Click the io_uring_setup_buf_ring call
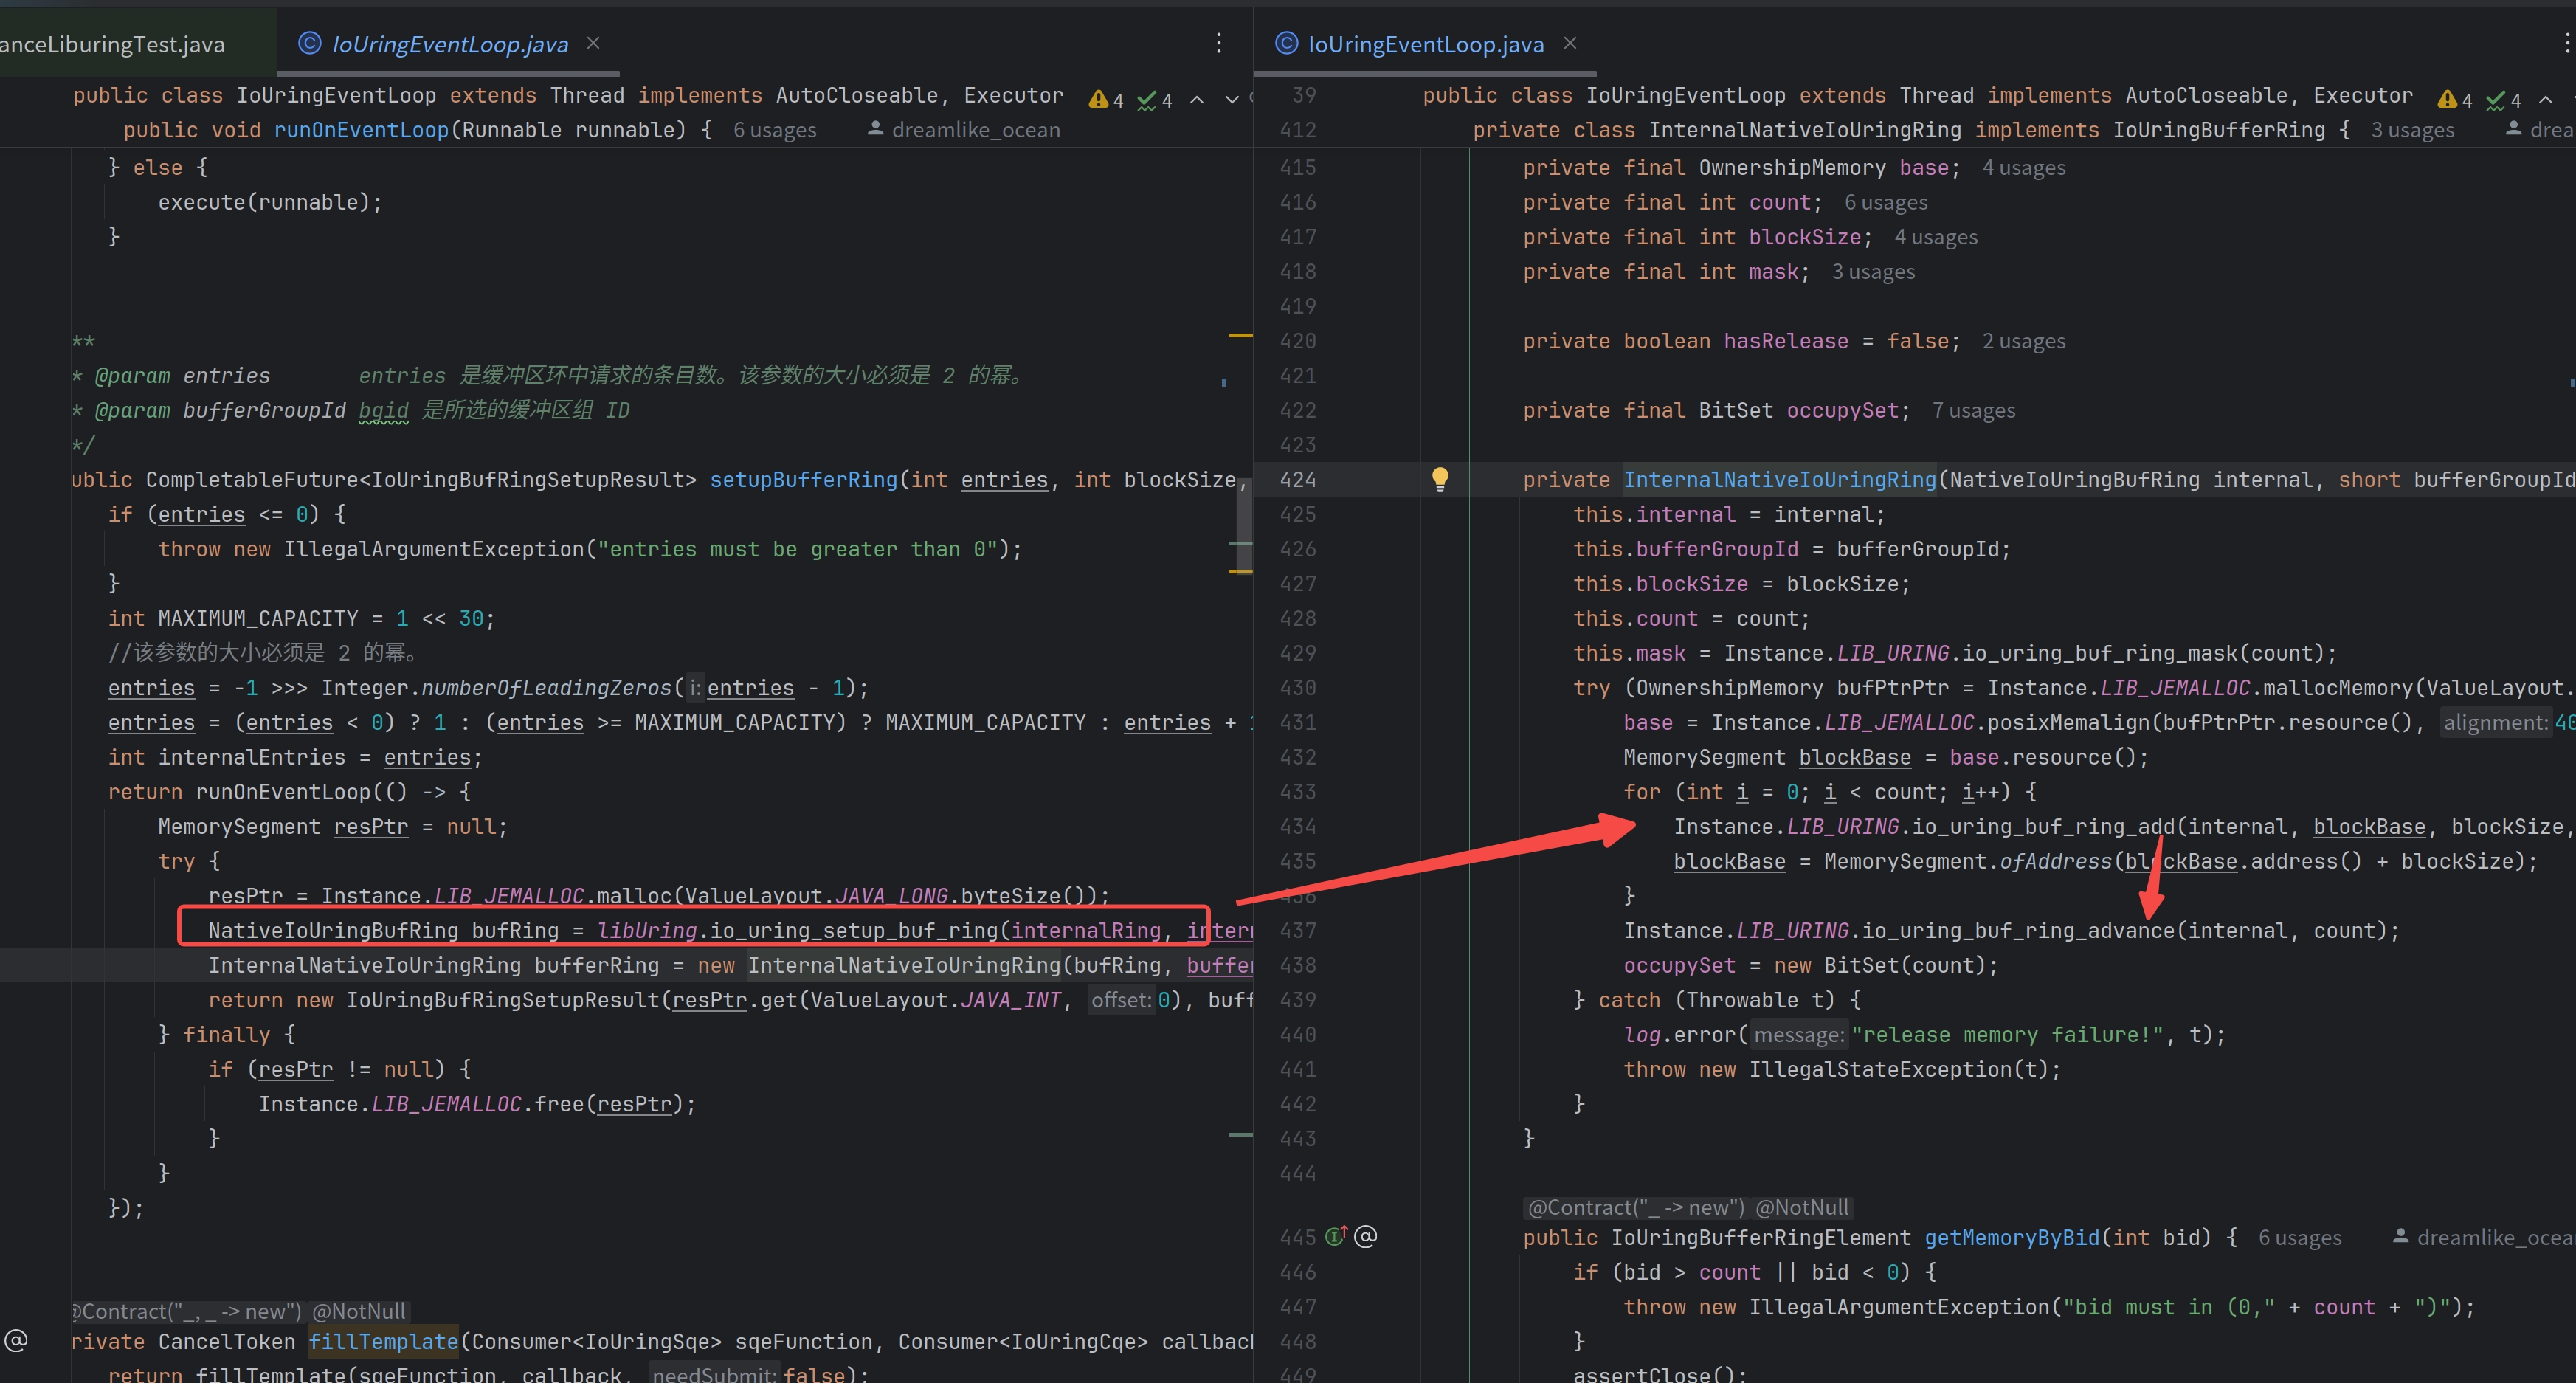Screen dimensions: 2576x1383 pyautogui.click(x=854, y=931)
